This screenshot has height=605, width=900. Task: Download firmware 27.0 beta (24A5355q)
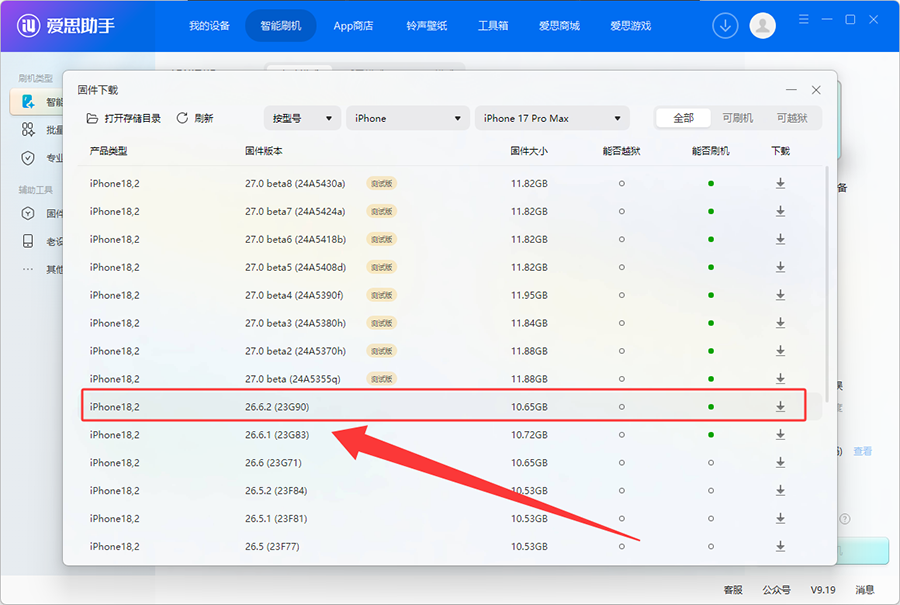(780, 379)
